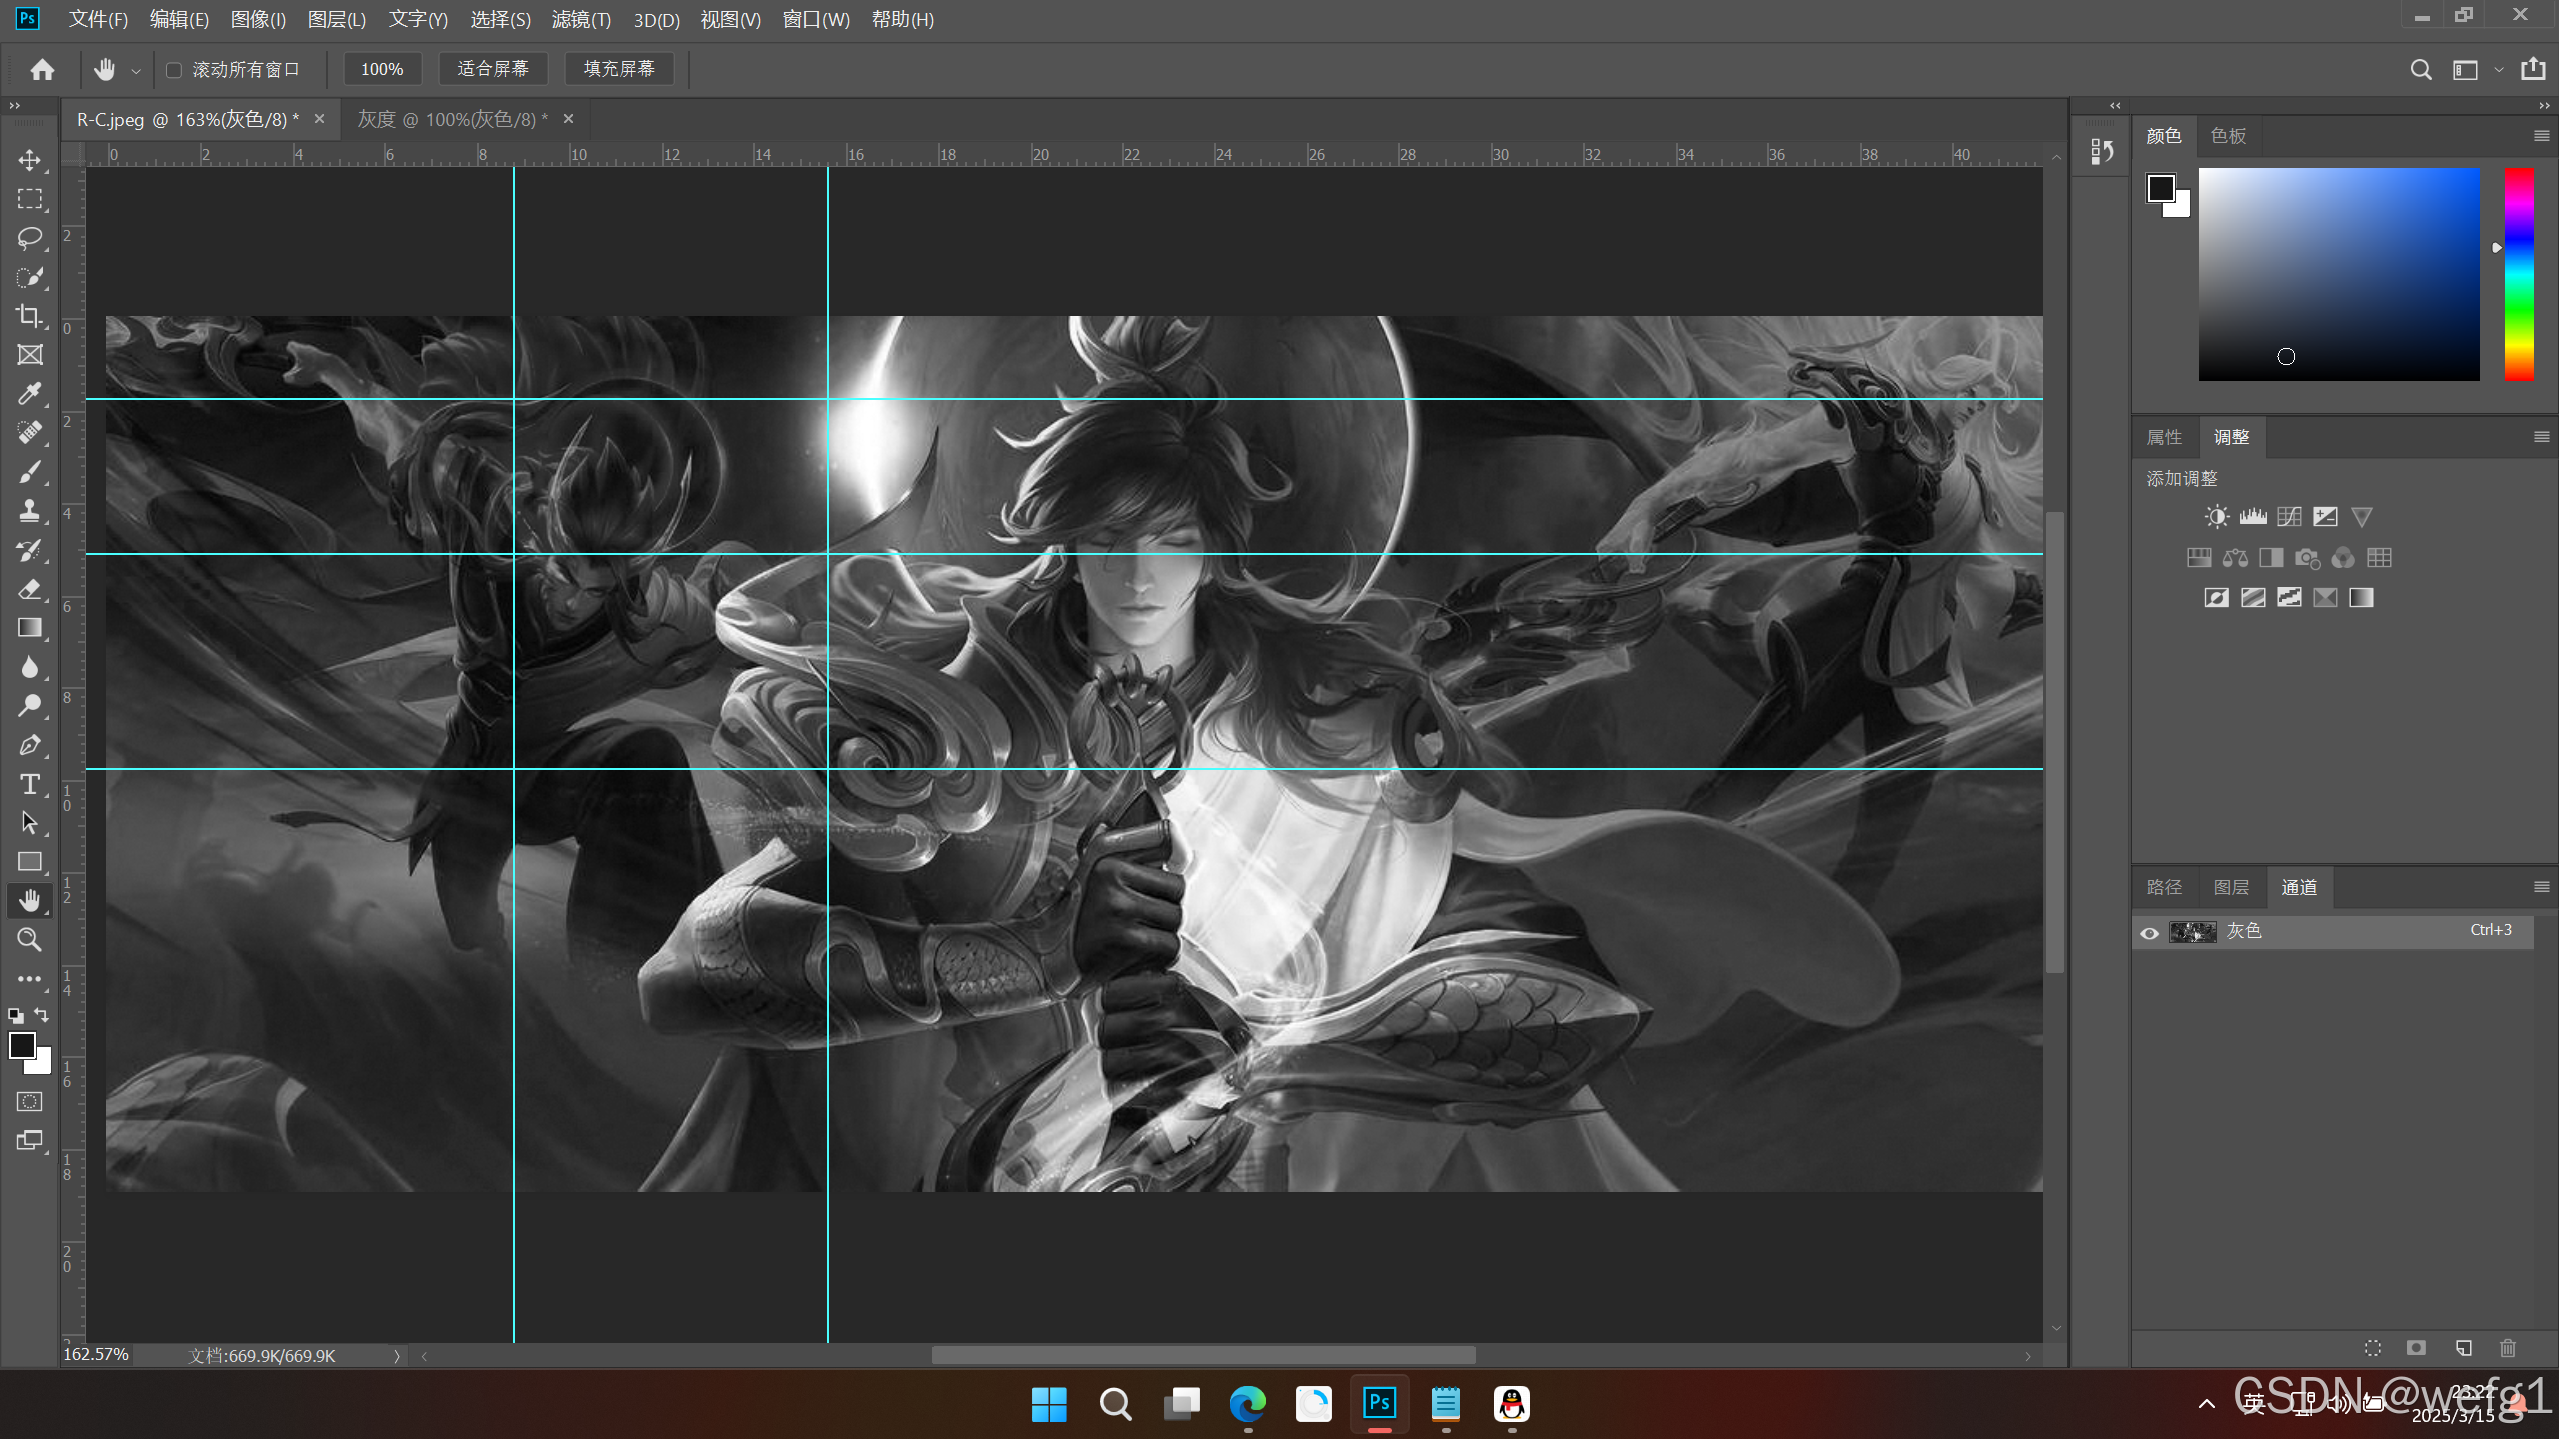
Task: Toggle Quick Mask mode icon
Action: [29, 1102]
